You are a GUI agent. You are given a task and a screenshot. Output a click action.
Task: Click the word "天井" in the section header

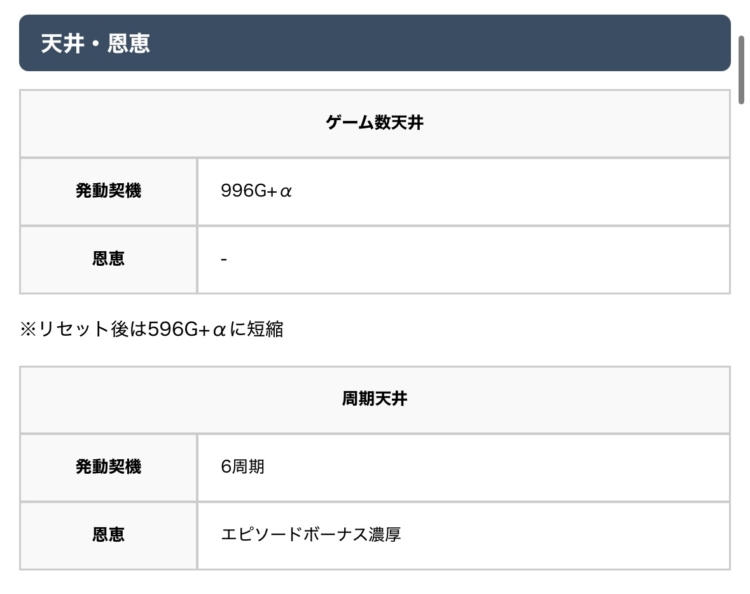[x=61, y=44]
